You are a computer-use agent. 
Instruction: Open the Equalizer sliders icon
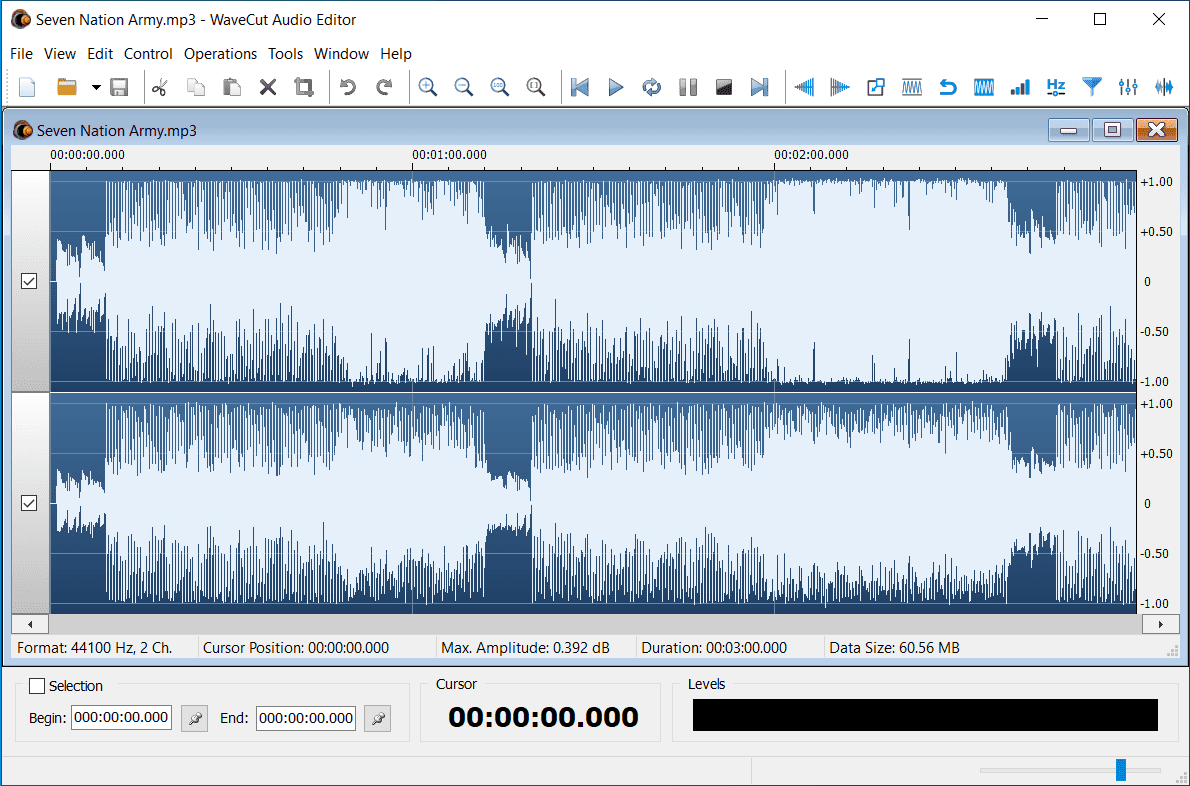(1128, 87)
